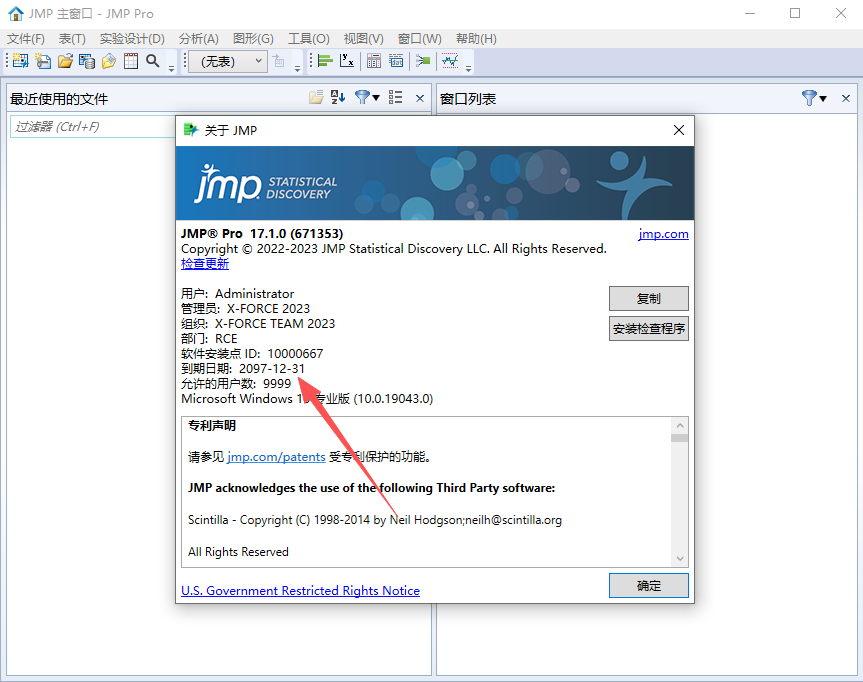This screenshot has width=863, height=682.
Task: Open the jmp.com/patents link
Action: click(276, 457)
